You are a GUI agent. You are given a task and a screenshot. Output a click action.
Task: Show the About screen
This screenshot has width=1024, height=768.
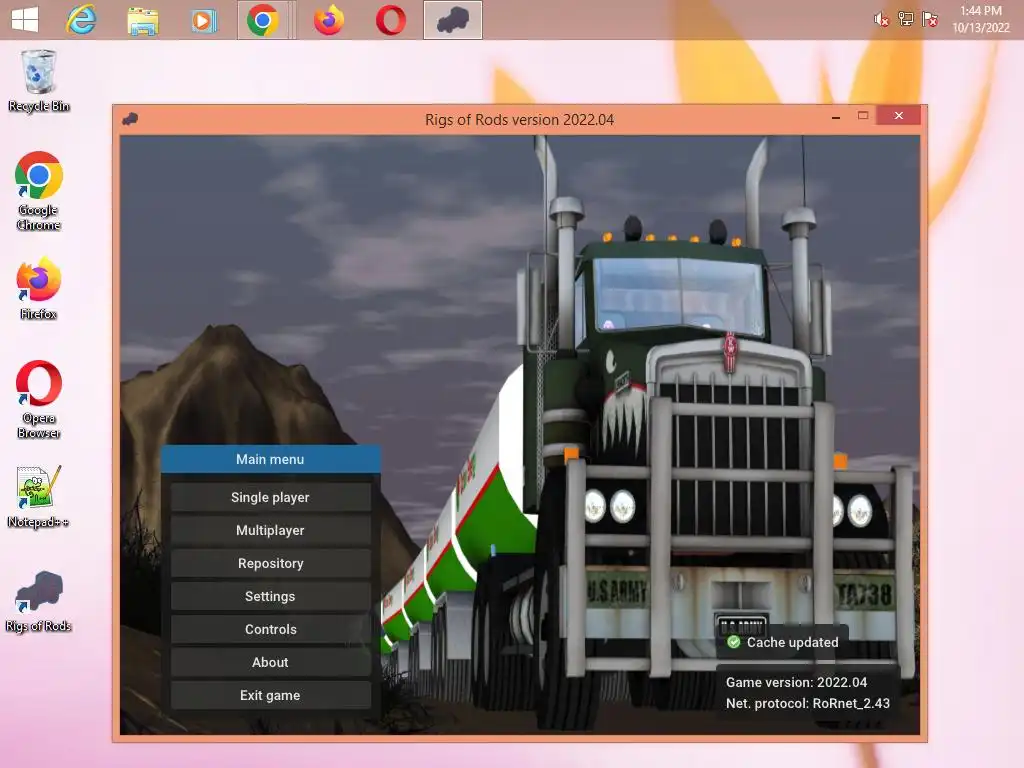point(270,662)
